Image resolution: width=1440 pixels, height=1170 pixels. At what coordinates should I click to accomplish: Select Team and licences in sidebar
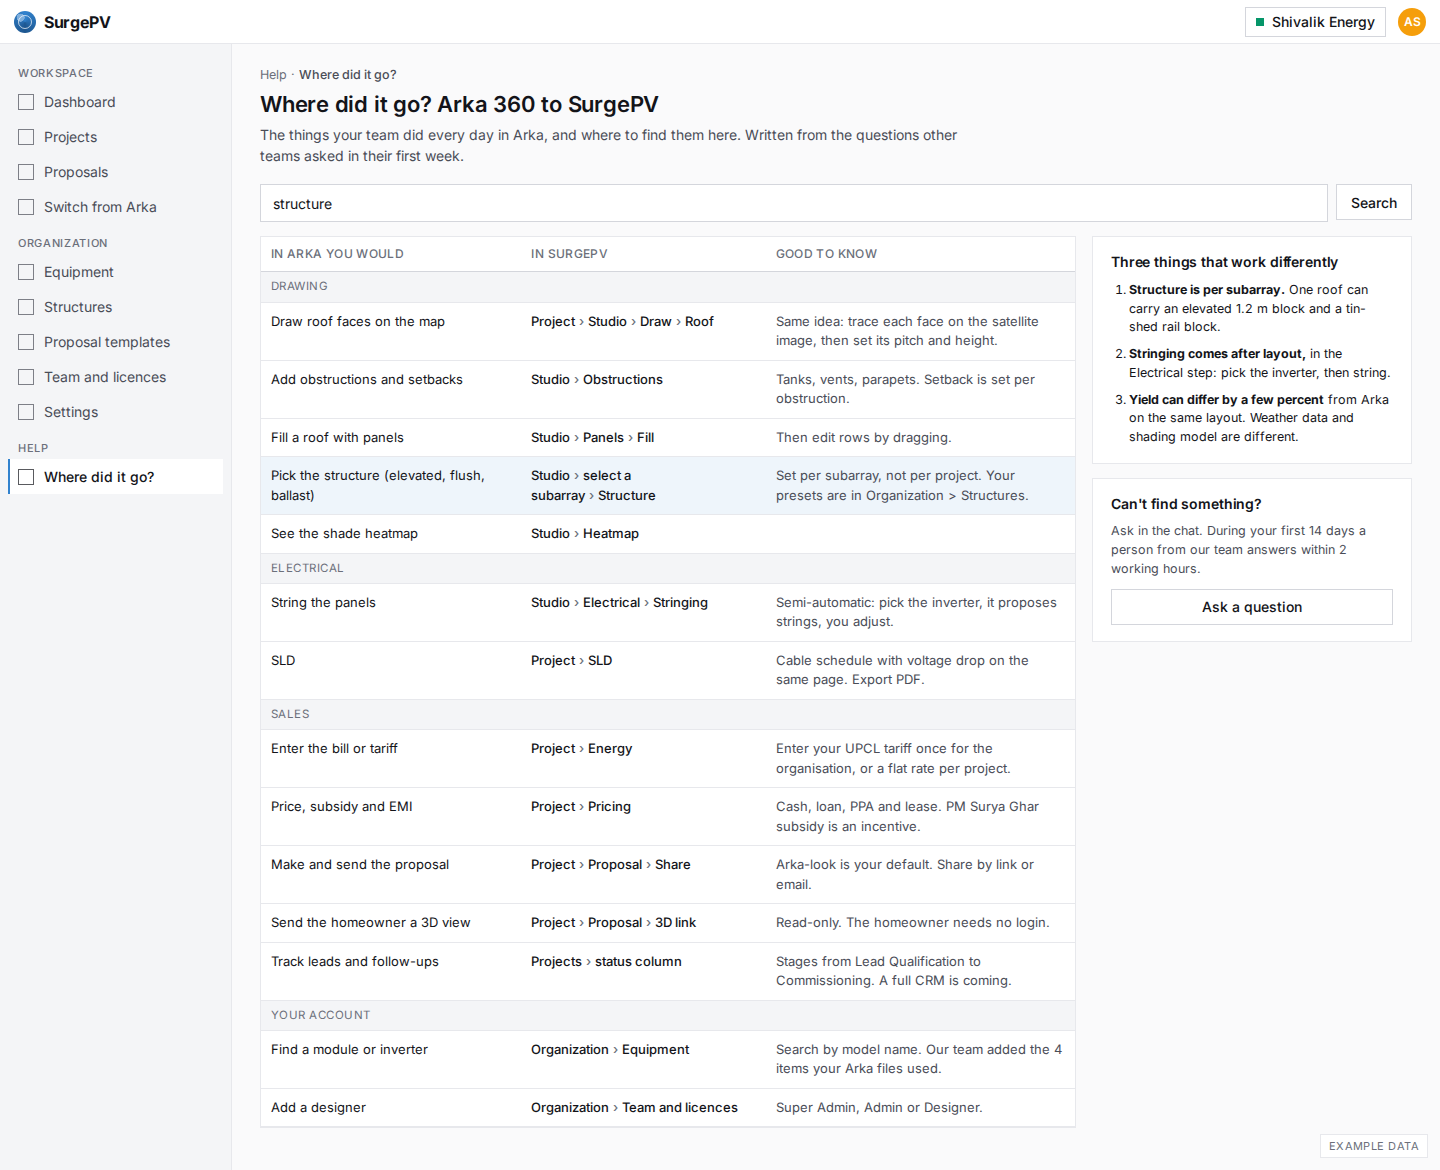116,377
